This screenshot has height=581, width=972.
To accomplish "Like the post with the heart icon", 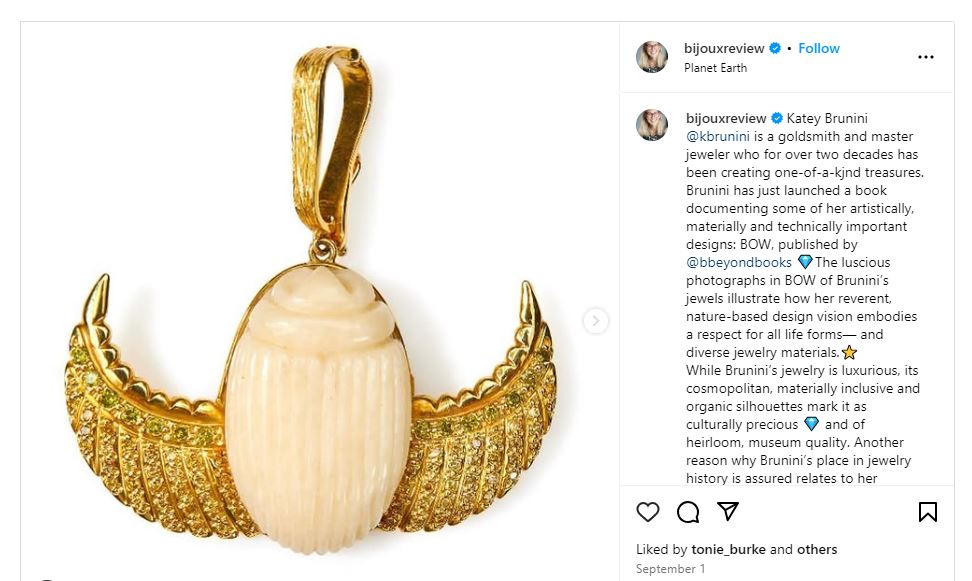I will point(648,512).
